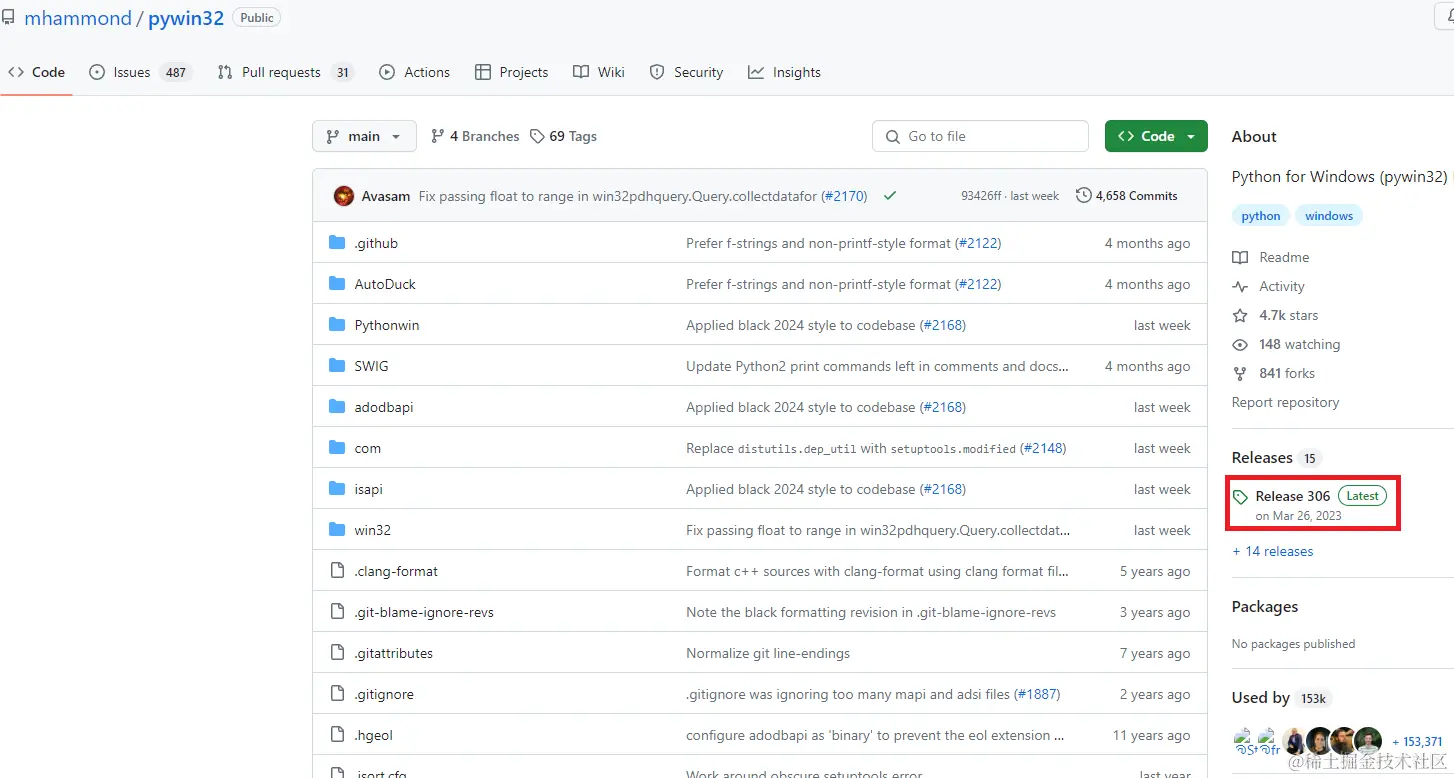Open the #1887 pull request link
This screenshot has height=778, width=1454.
(x=1037, y=694)
